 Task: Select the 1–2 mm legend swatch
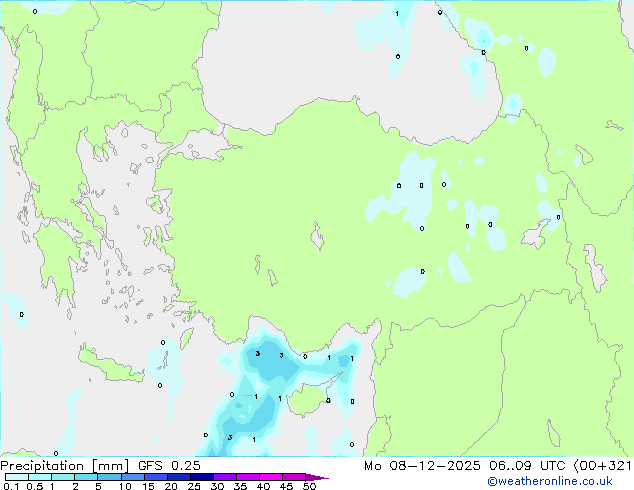click(63, 477)
